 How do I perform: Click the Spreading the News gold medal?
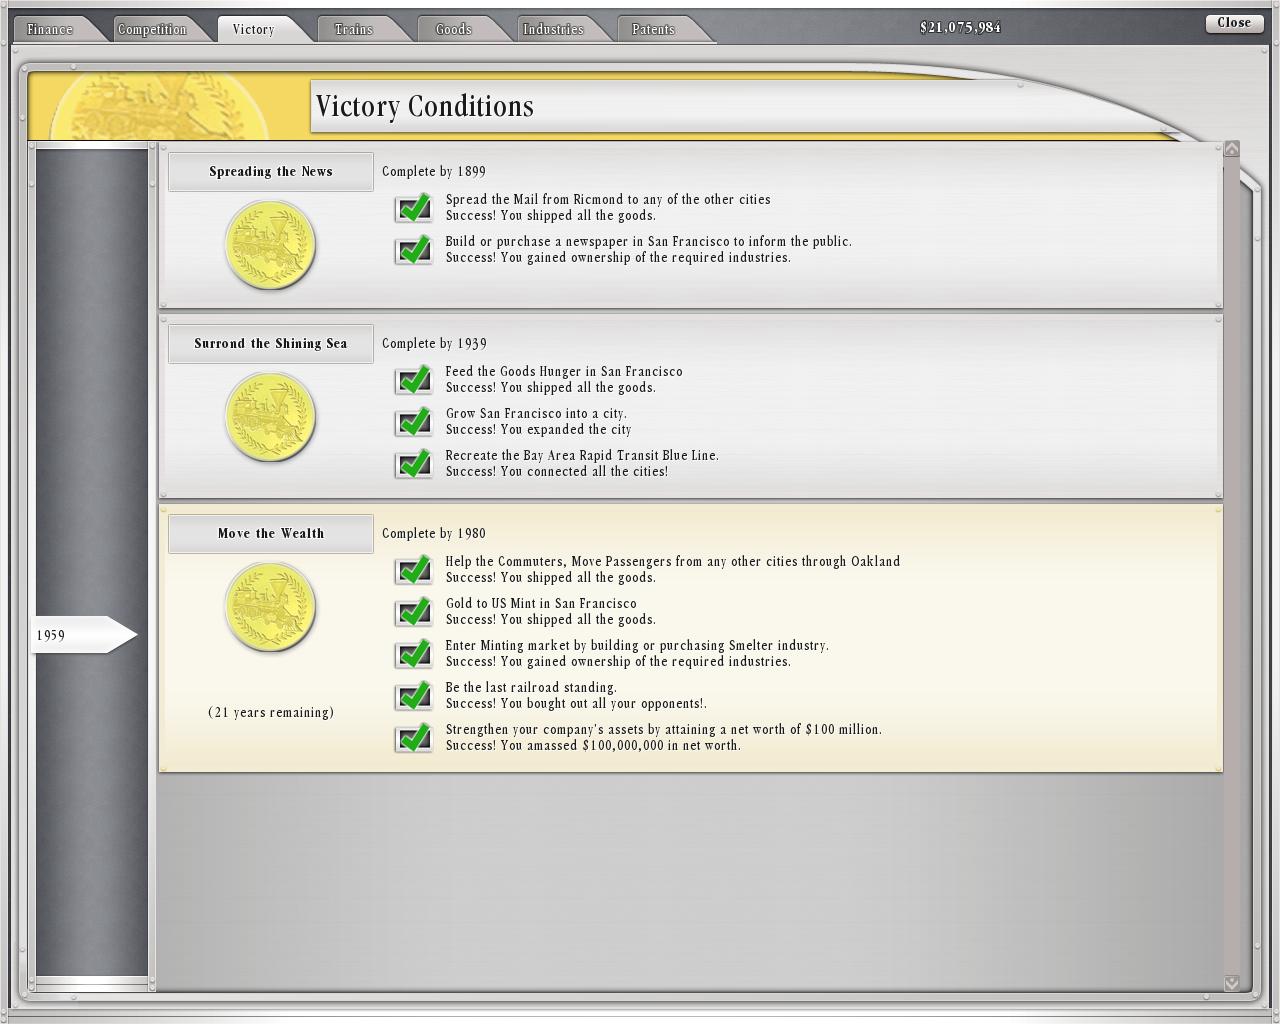click(270, 245)
